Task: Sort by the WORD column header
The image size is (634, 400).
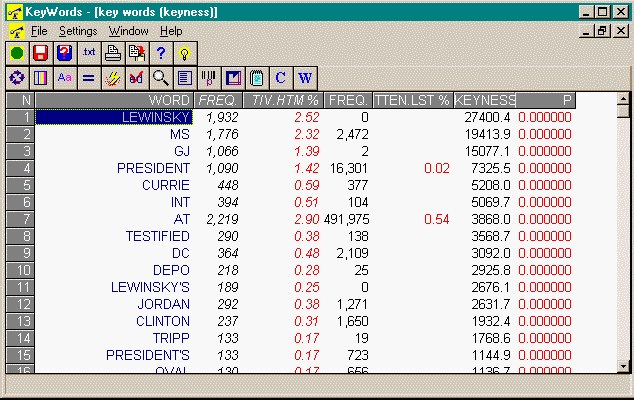Action: [x=114, y=100]
